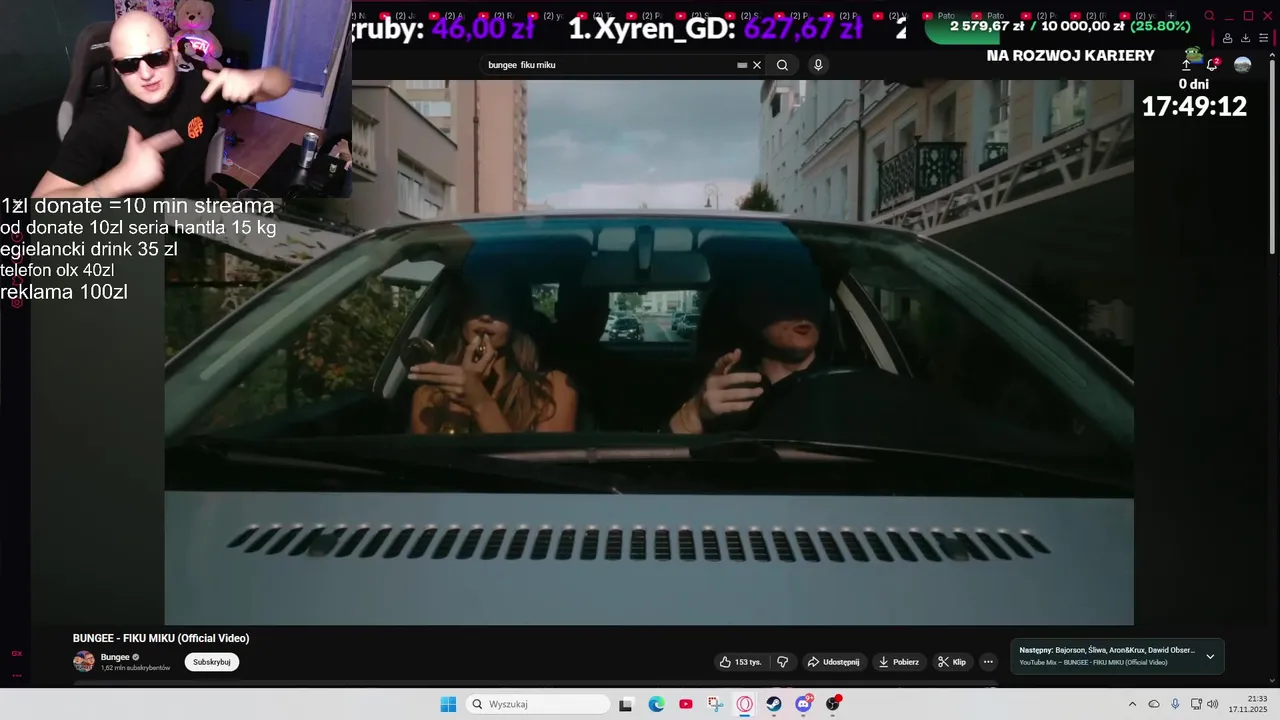Open the Bungee channel avatar
This screenshot has height=720, width=1280.
coord(84,661)
